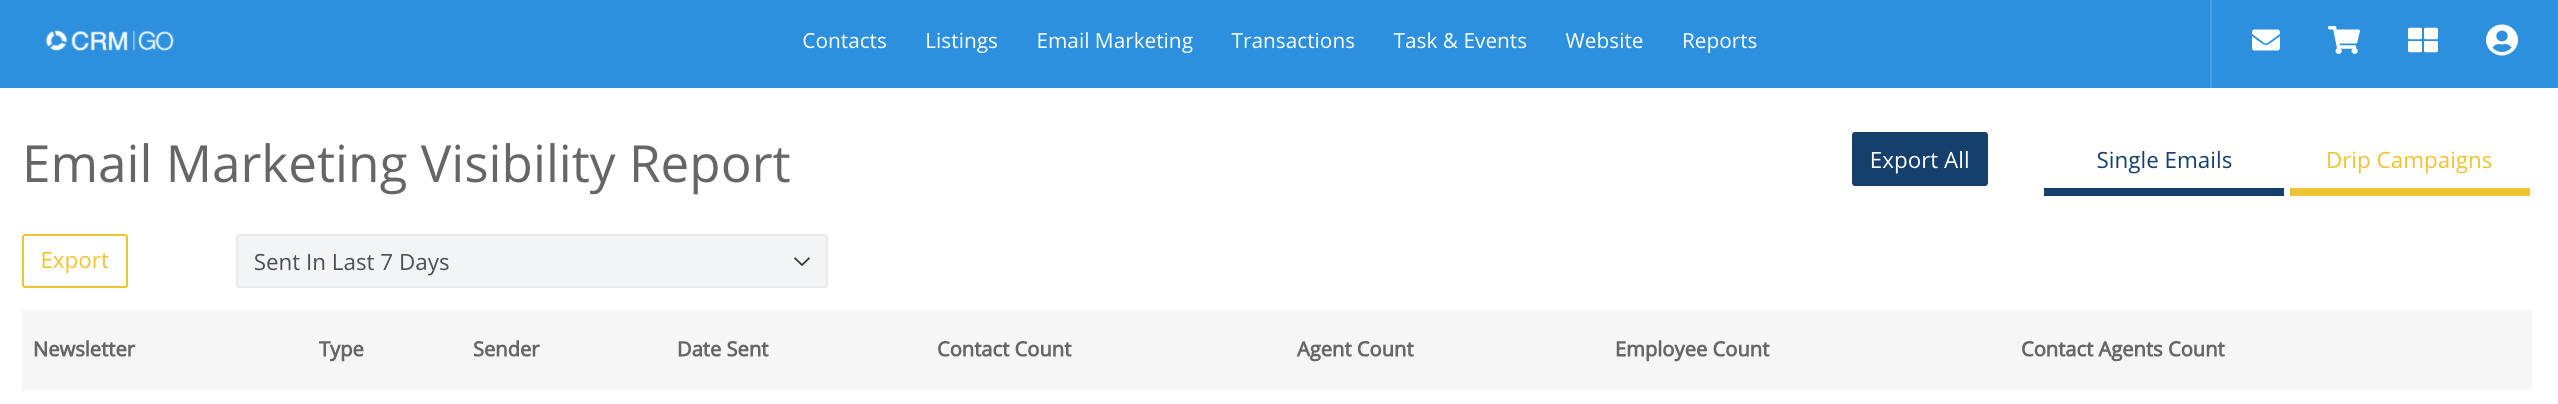Image resolution: width=2558 pixels, height=404 pixels.
Task: Open the Website menu
Action: 1604,41
